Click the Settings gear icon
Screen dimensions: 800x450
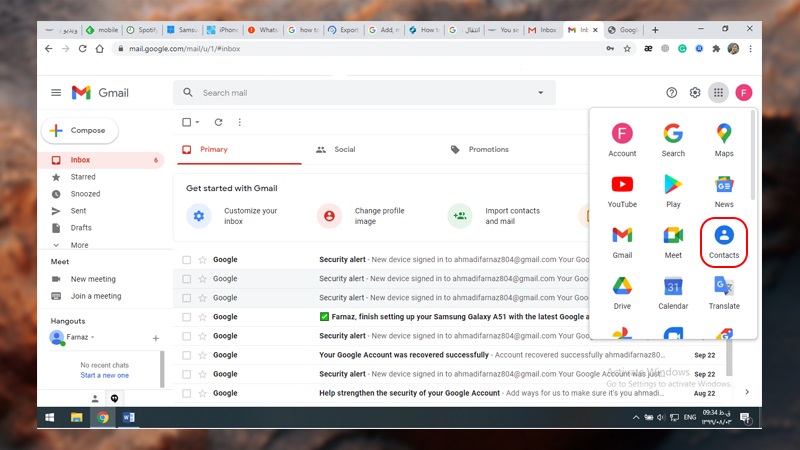[x=695, y=93]
